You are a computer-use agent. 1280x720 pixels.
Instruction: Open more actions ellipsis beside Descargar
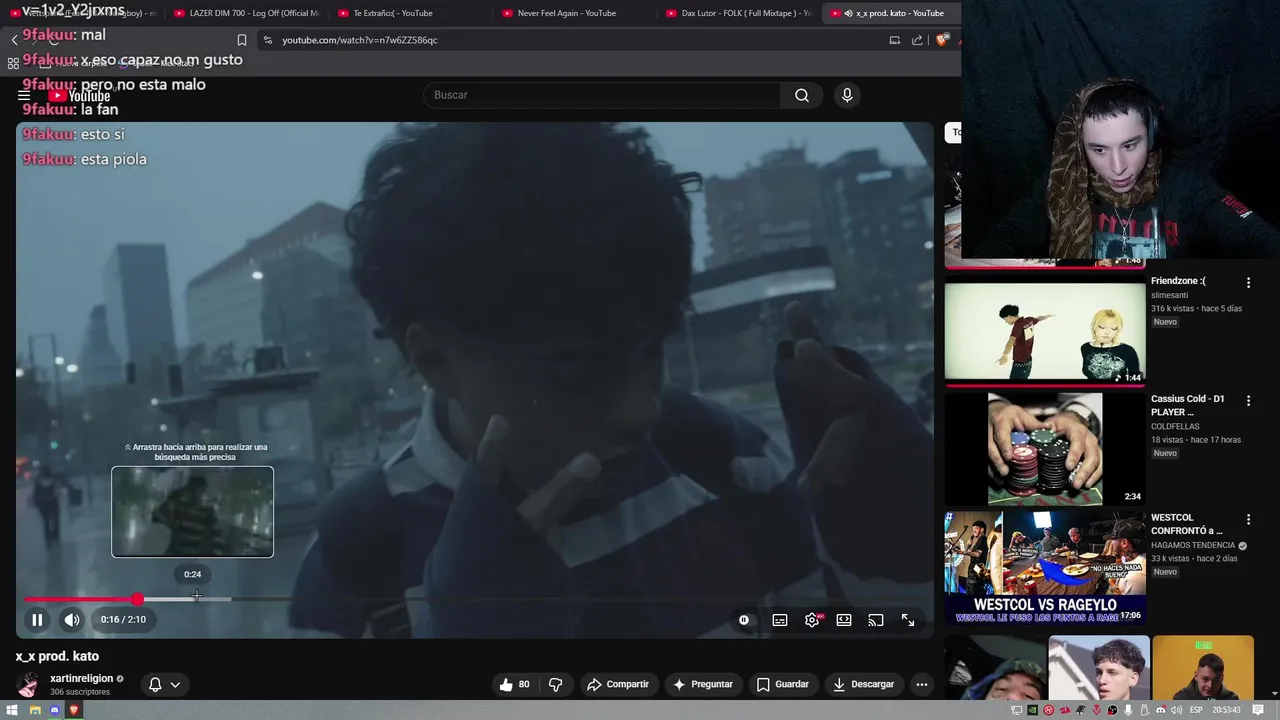(x=922, y=684)
